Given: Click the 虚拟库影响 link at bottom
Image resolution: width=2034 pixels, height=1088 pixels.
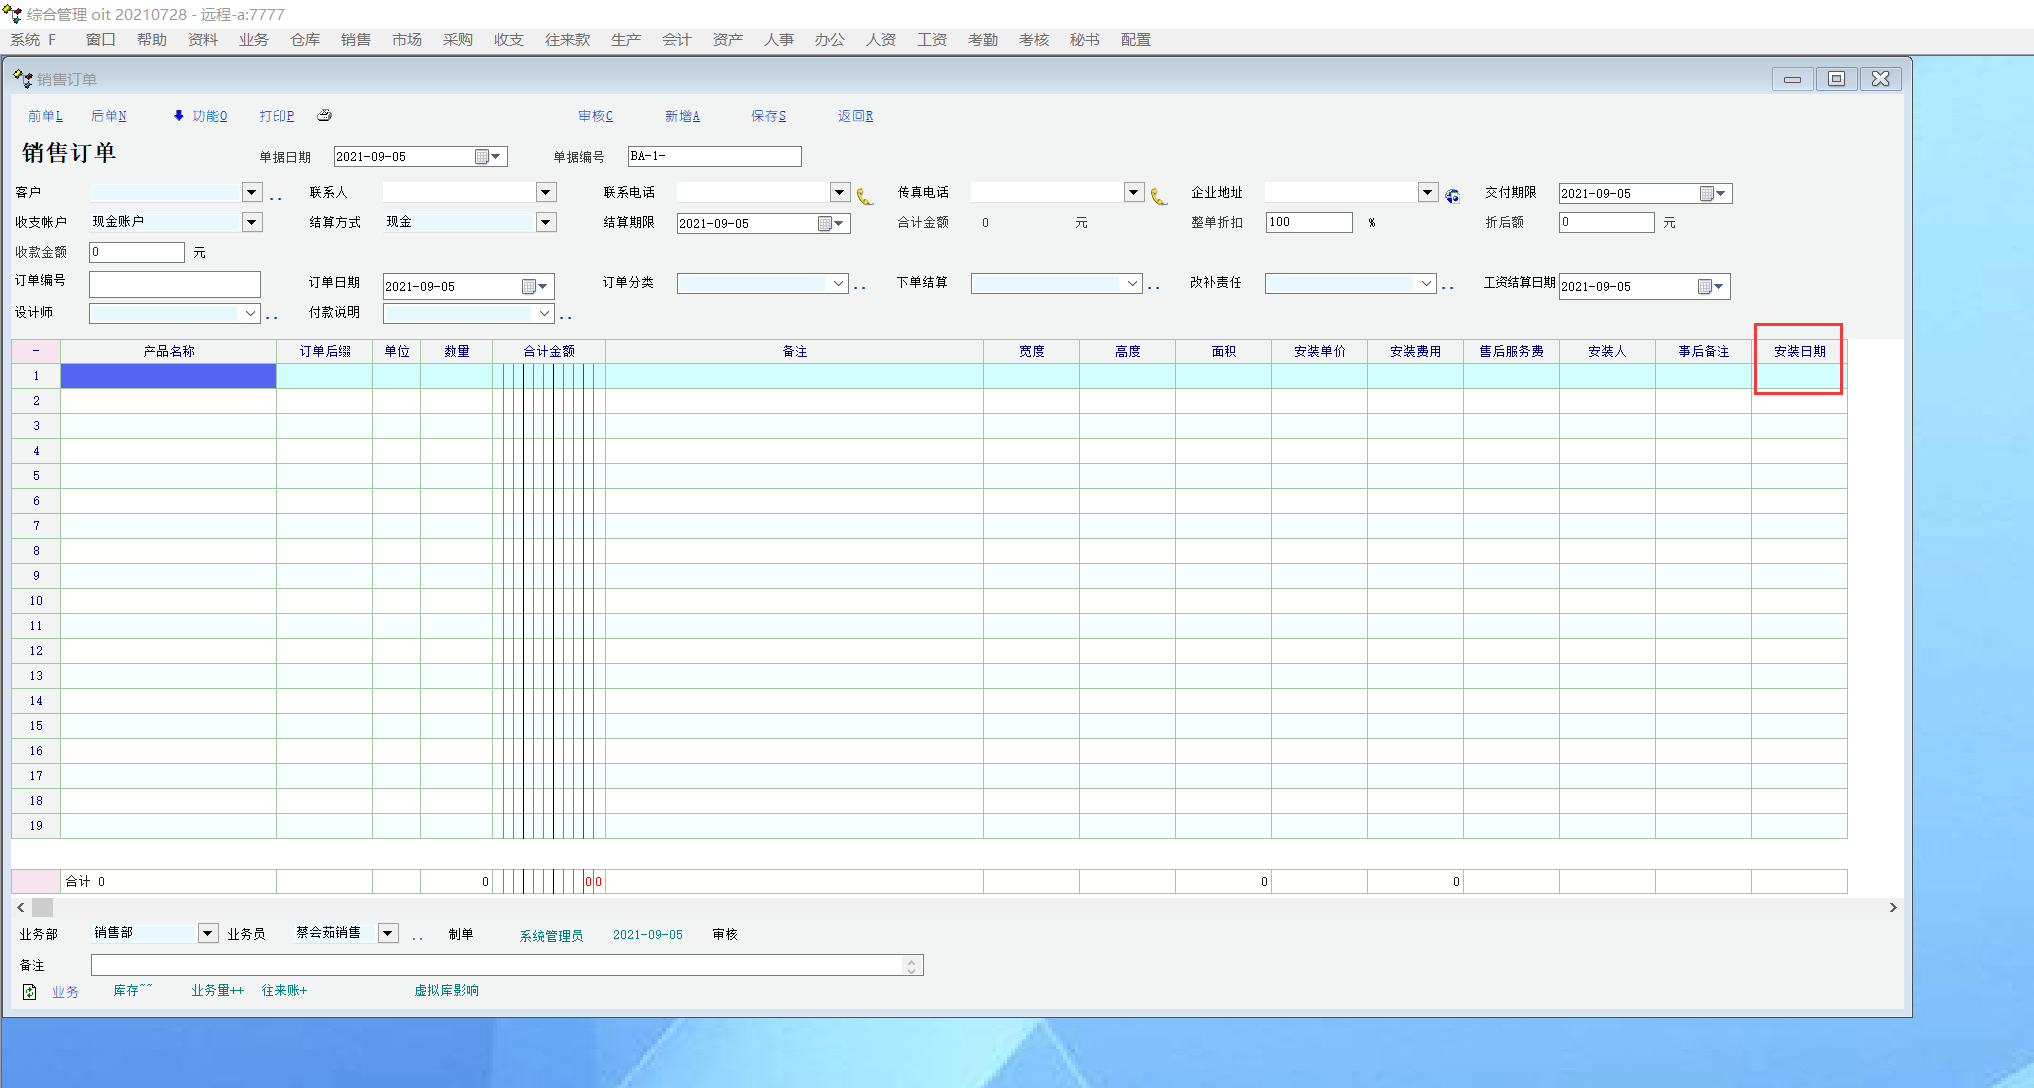Looking at the screenshot, I should tap(446, 990).
